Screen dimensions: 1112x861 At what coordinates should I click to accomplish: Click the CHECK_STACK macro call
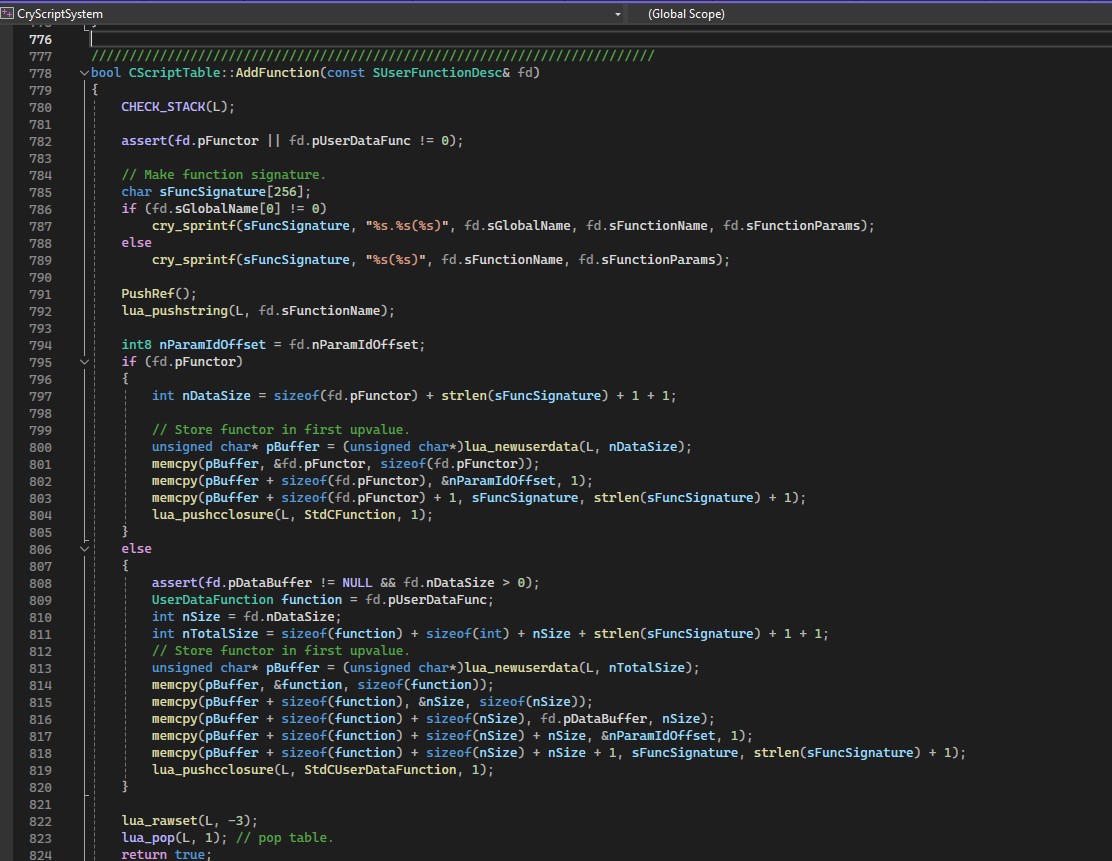pyautogui.click(x=164, y=107)
